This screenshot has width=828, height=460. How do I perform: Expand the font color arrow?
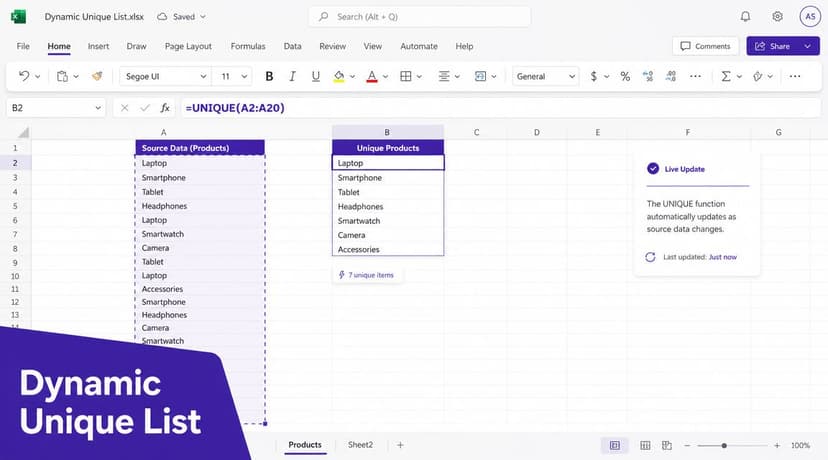click(385, 77)
